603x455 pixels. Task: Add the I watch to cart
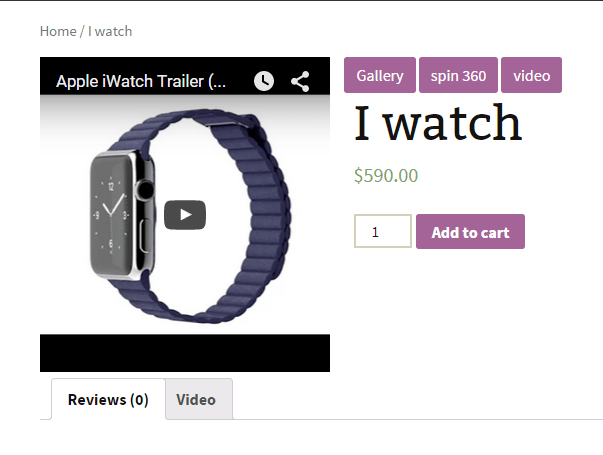(470, 232)
